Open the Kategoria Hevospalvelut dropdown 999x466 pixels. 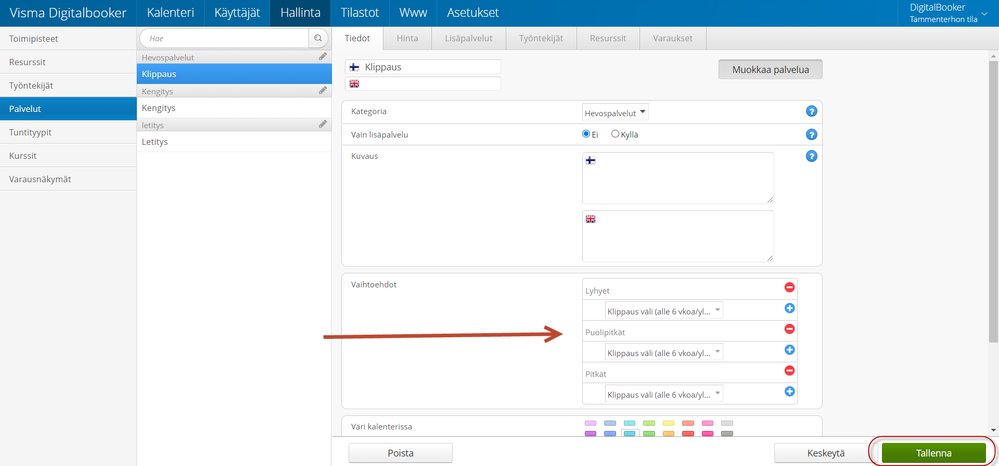pyautogui.click(x=615, y=113)
